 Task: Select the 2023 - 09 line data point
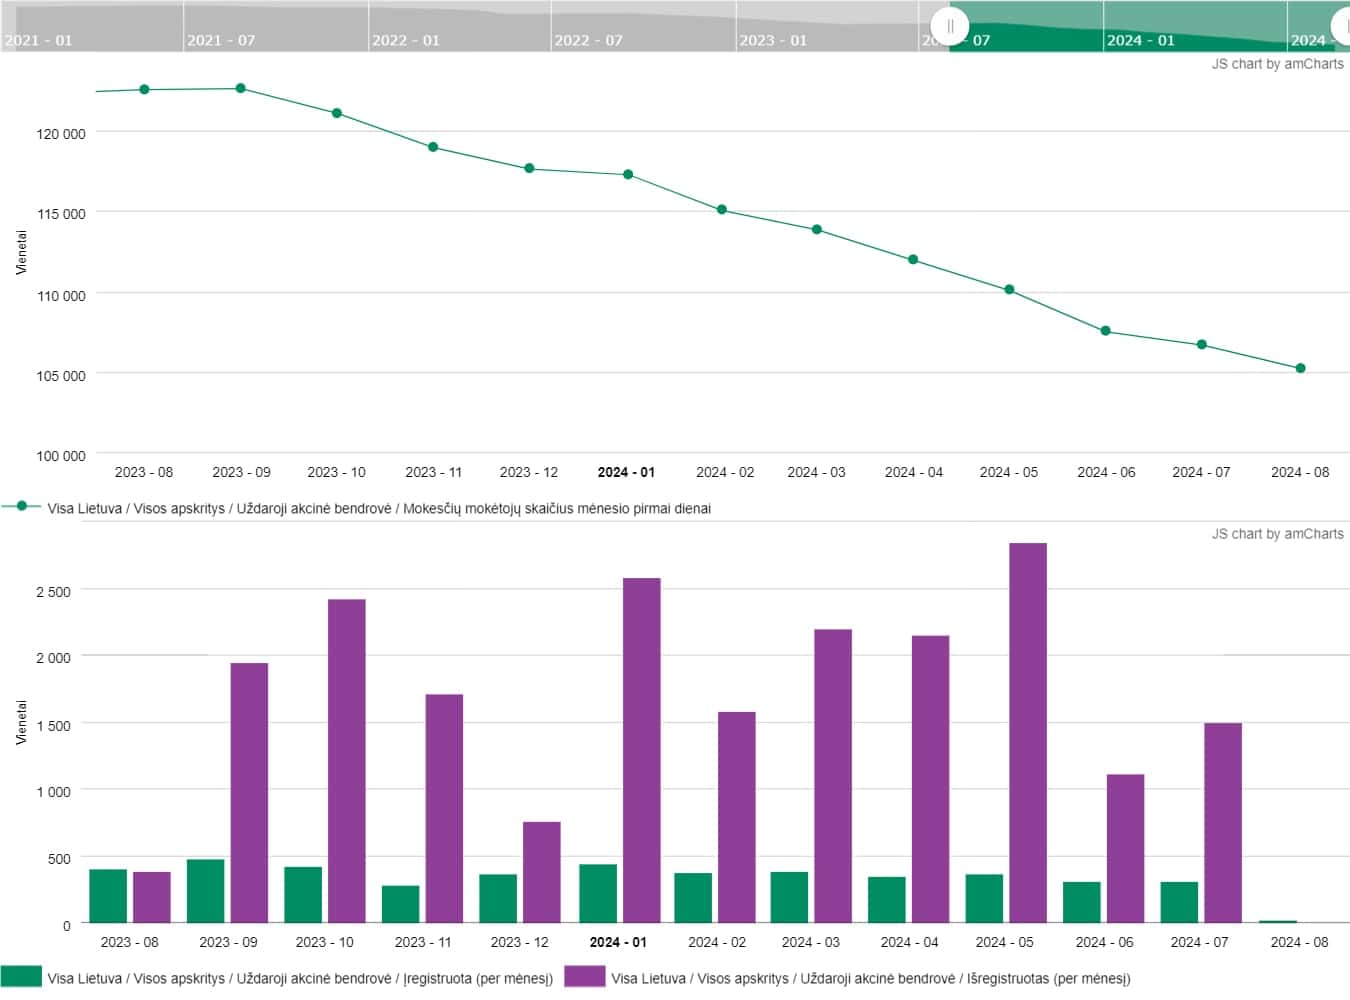click(241, 89)
